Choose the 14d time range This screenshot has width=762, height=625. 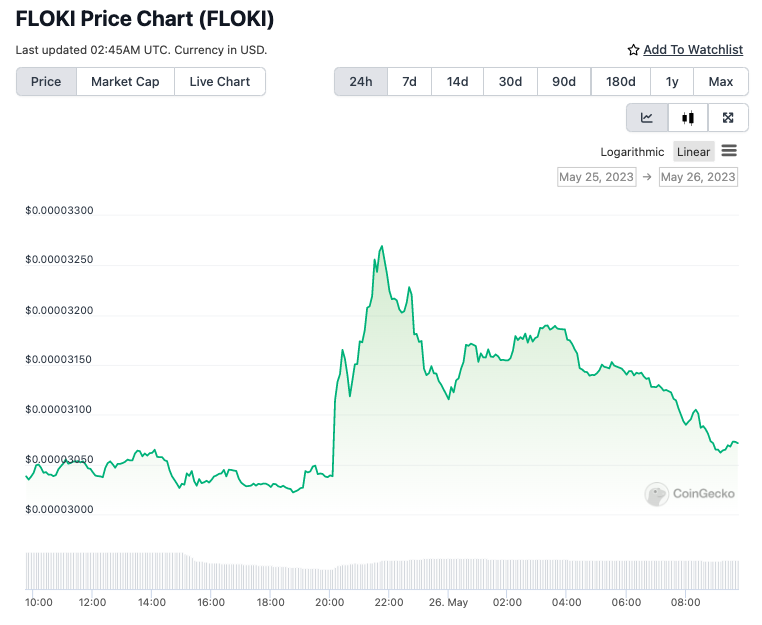457,82
